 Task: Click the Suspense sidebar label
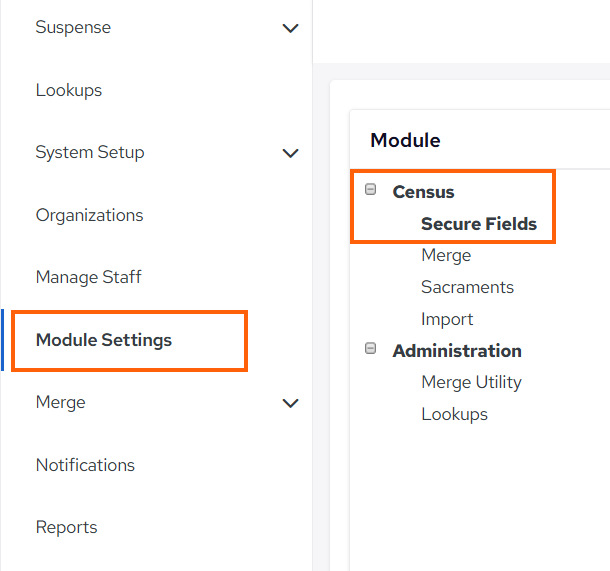click(73, 28)
